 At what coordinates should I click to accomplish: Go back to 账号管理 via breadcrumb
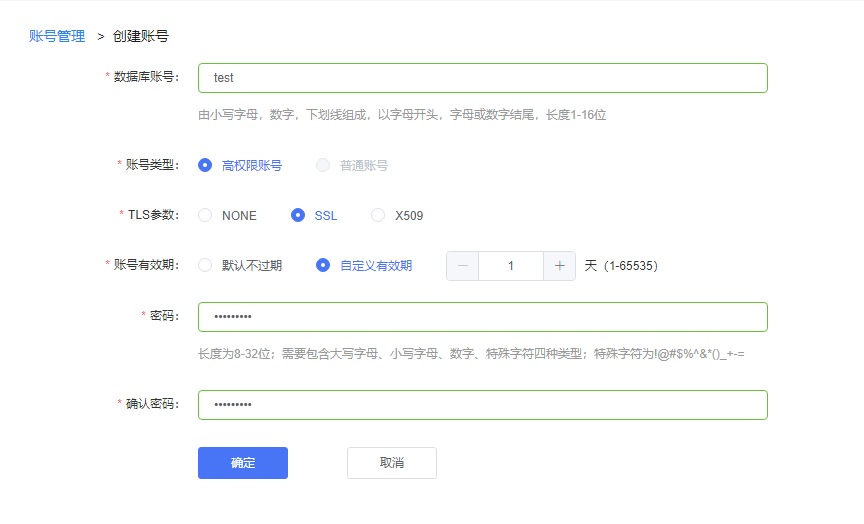pyautogui.click(x=57, y=36)
